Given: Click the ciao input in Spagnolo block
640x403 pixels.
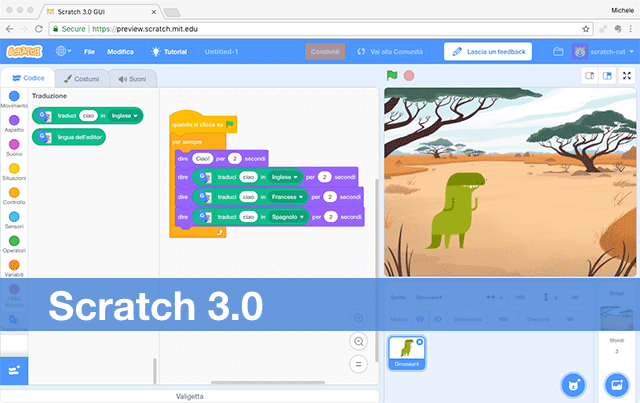Looking at the screenshot, I should [248, 217].
